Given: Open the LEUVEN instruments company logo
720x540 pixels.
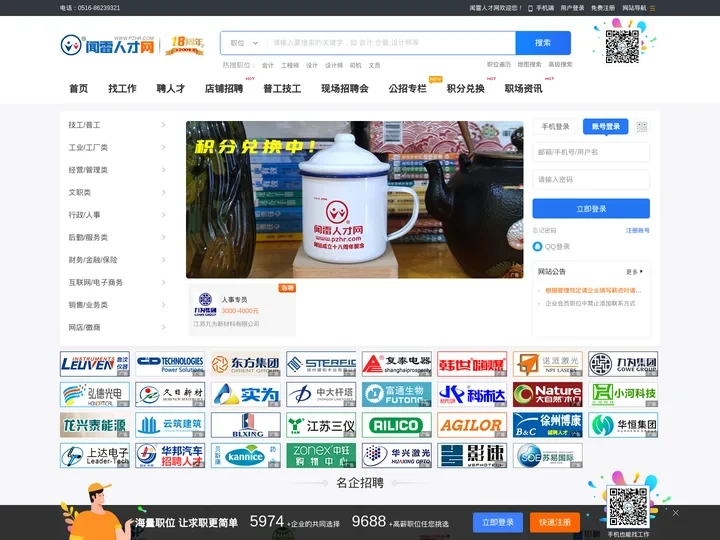Looking at the screenshot, I should tap(95, 364).
